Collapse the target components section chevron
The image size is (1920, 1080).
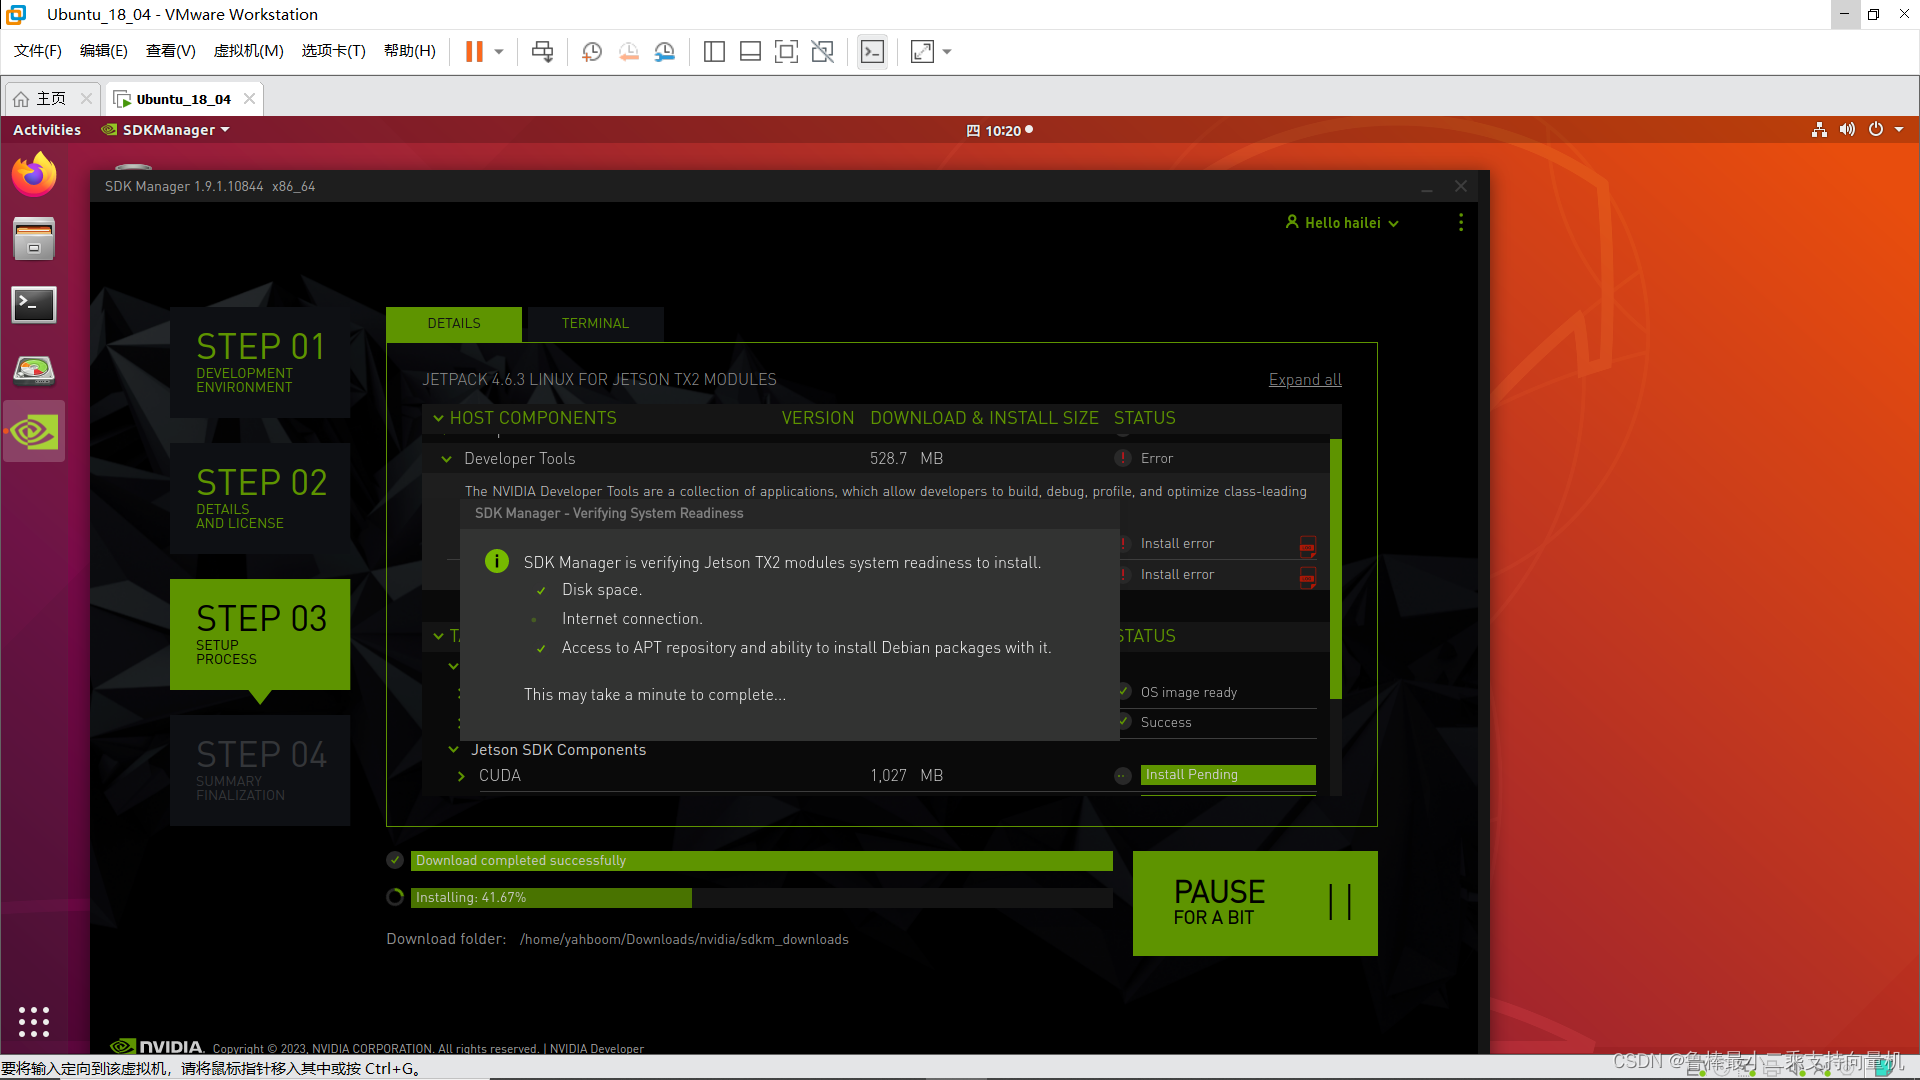(x=438, y=636)
